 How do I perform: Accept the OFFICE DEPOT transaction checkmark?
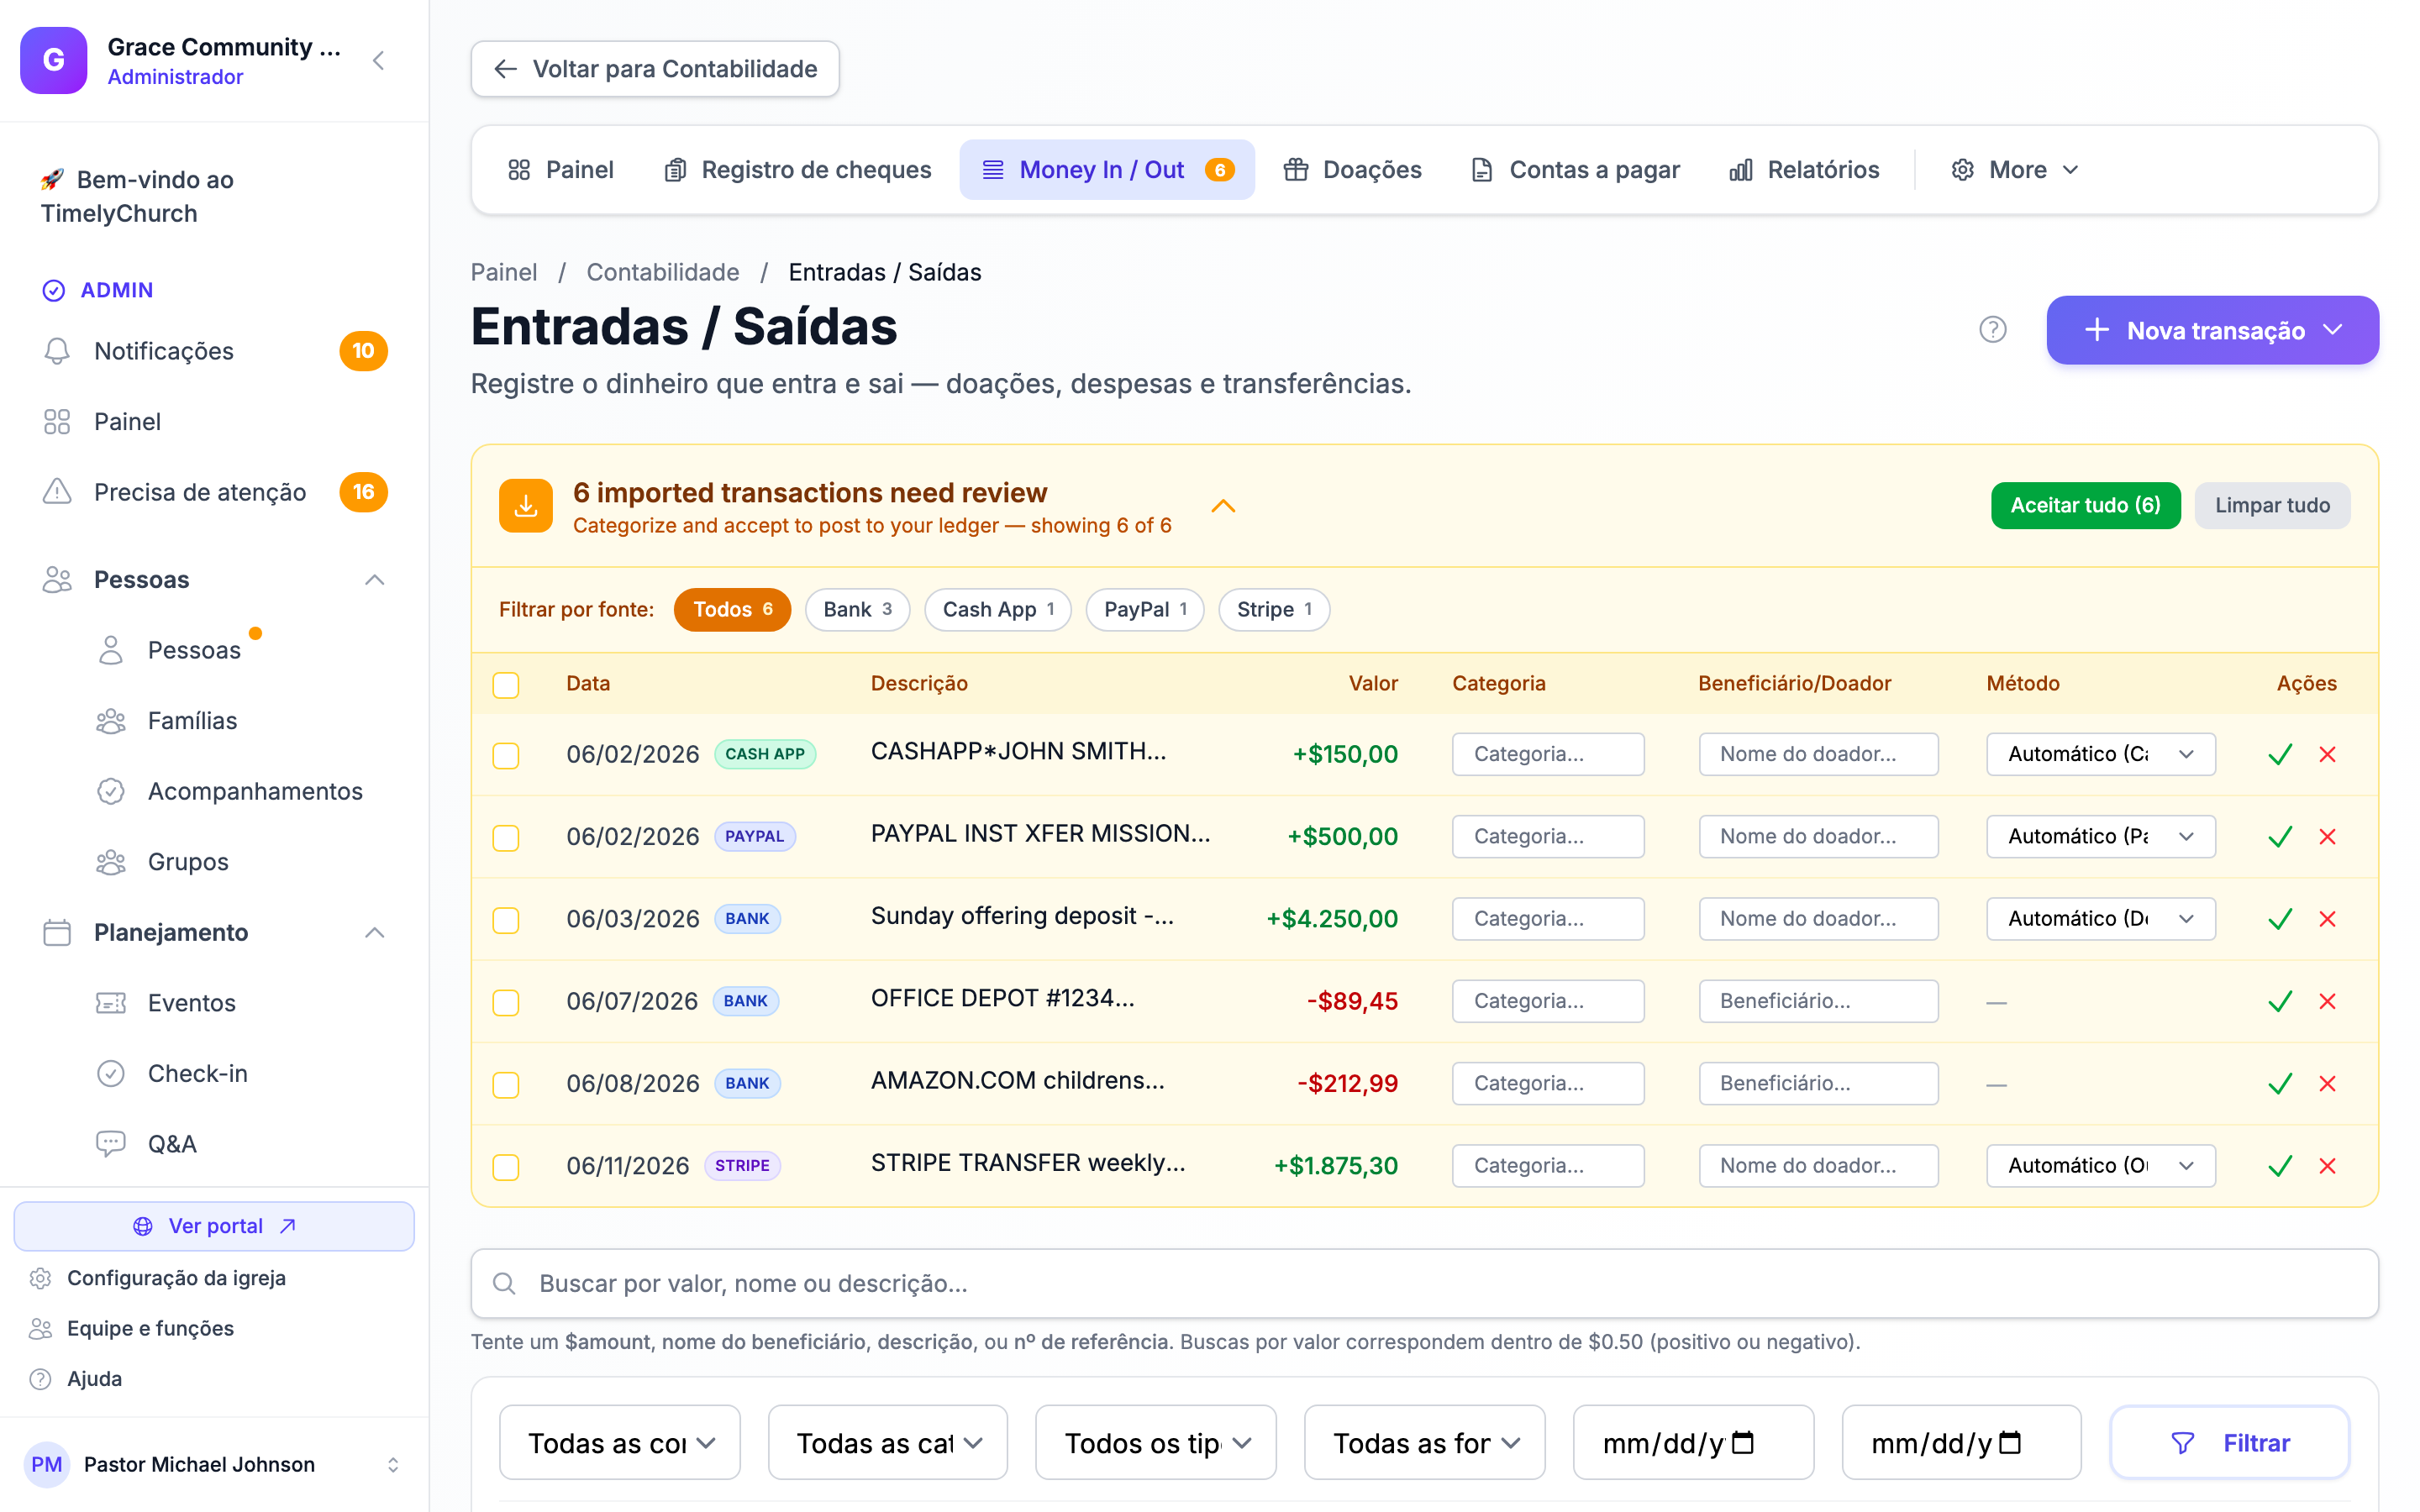click(2279, 1001)
